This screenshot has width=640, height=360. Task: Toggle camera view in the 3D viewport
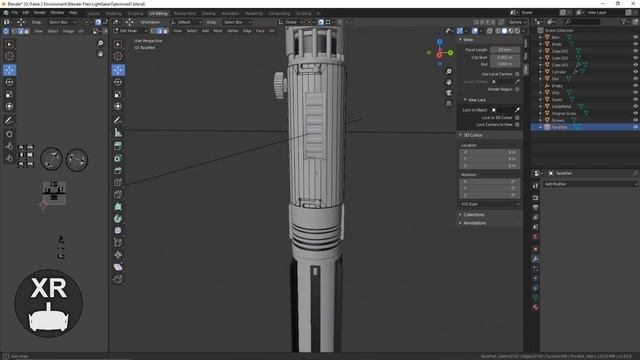[449, 93]
